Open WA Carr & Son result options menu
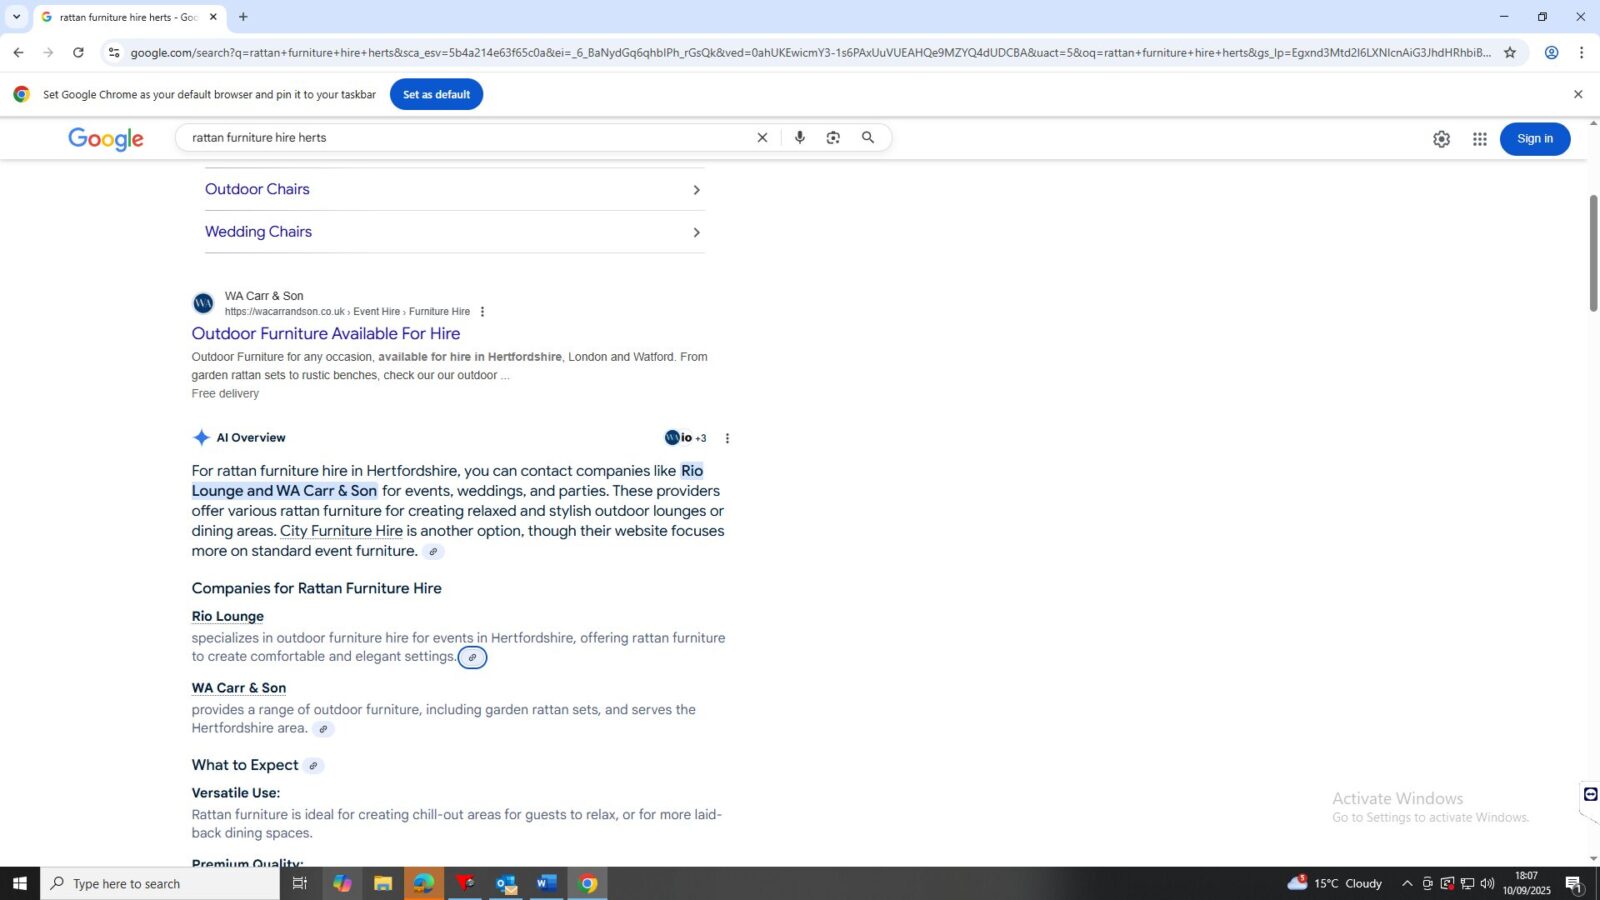The width and height of the screenshot is (1600, 900). click(x=482, y=312)
